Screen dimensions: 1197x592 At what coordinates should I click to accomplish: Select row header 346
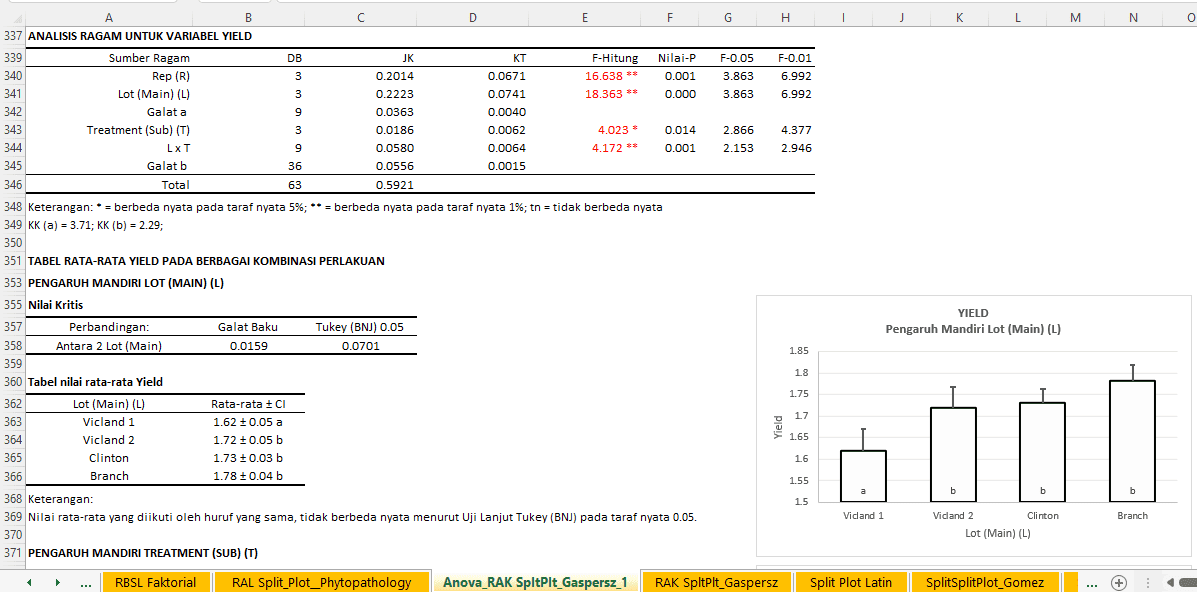[12, 184]
